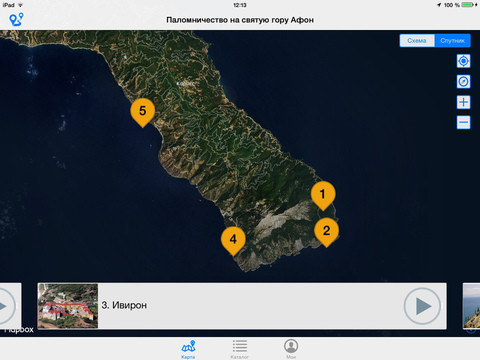
Task: Open the route icon in top-left corner
Action: 16,19
